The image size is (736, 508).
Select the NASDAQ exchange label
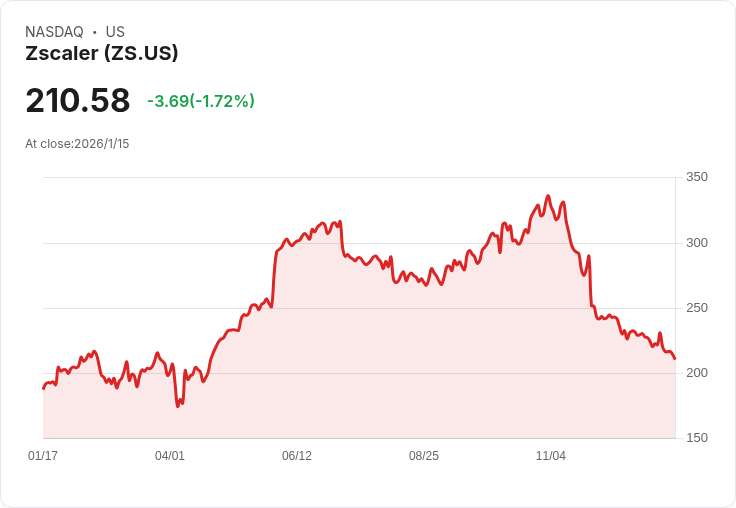pos(54,32)
